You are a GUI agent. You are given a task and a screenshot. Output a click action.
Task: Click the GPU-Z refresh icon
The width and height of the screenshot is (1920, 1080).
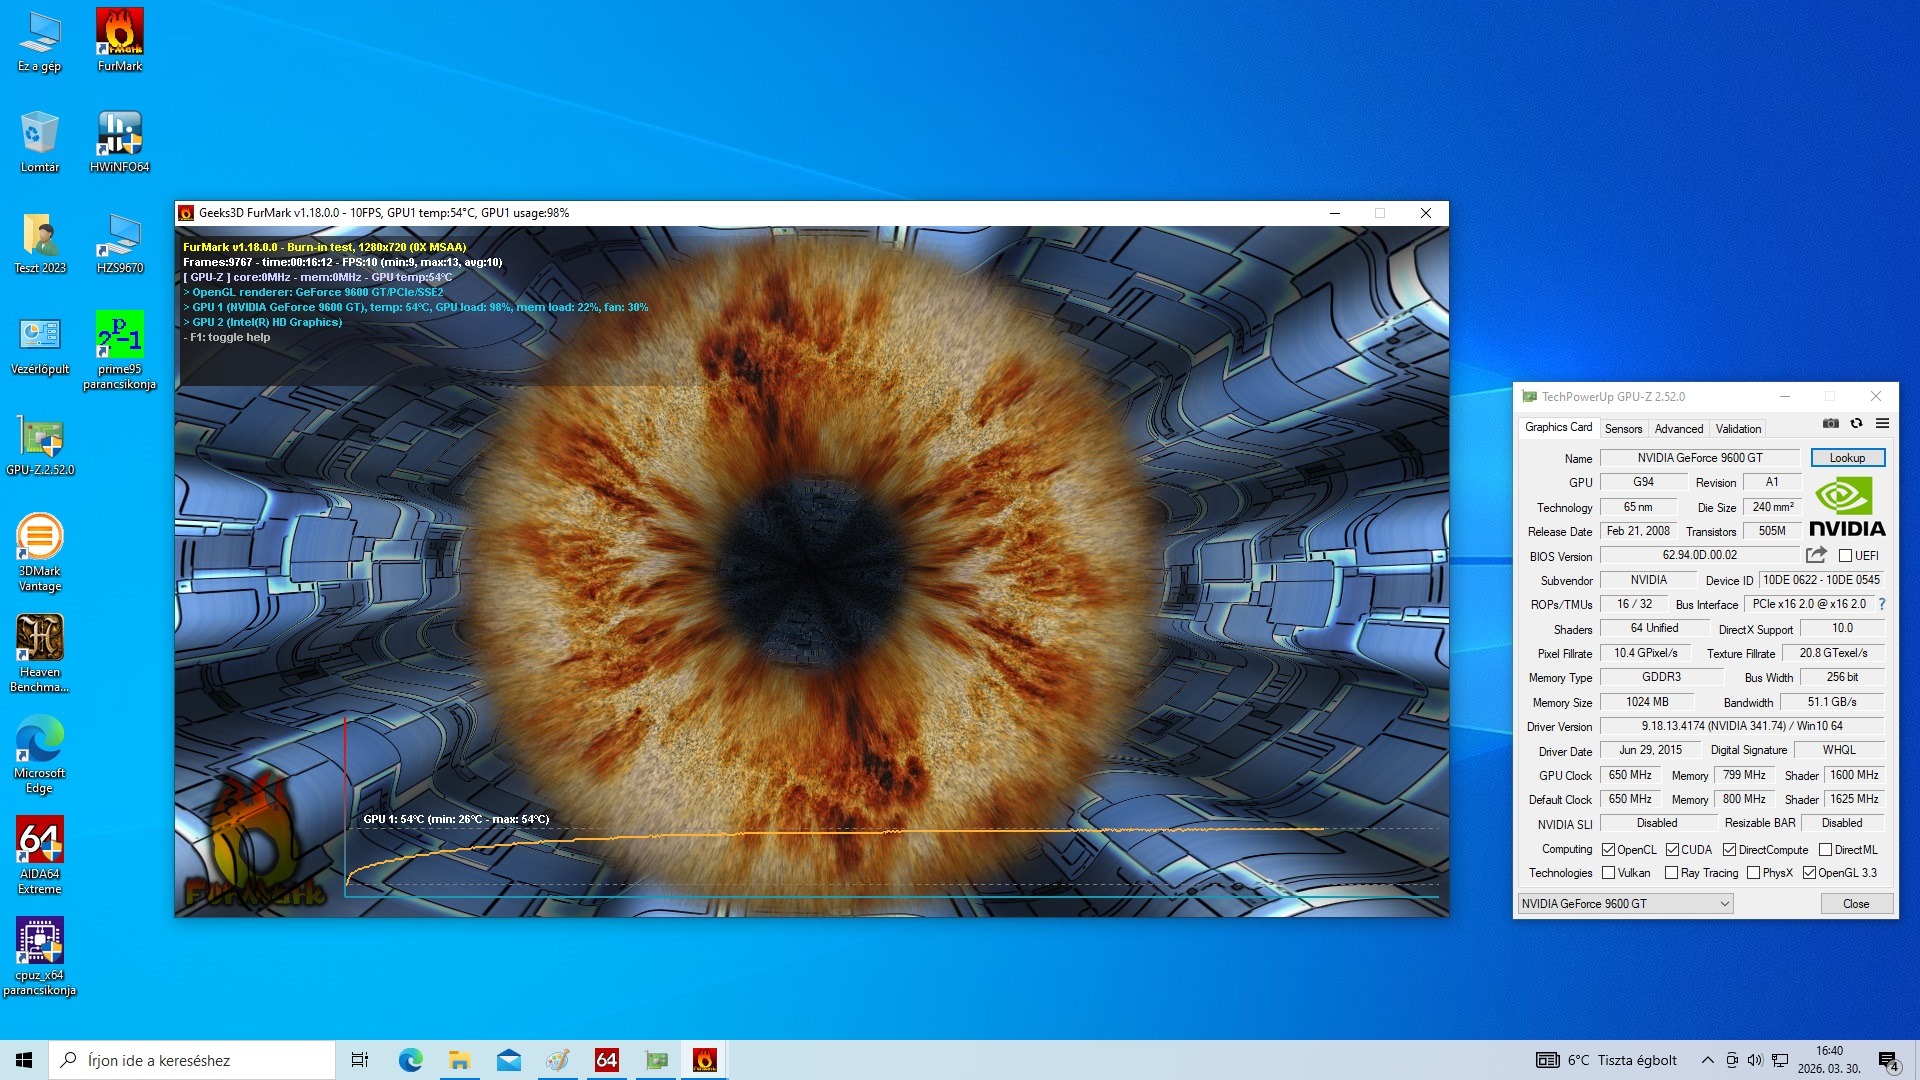click(1856, 424)
